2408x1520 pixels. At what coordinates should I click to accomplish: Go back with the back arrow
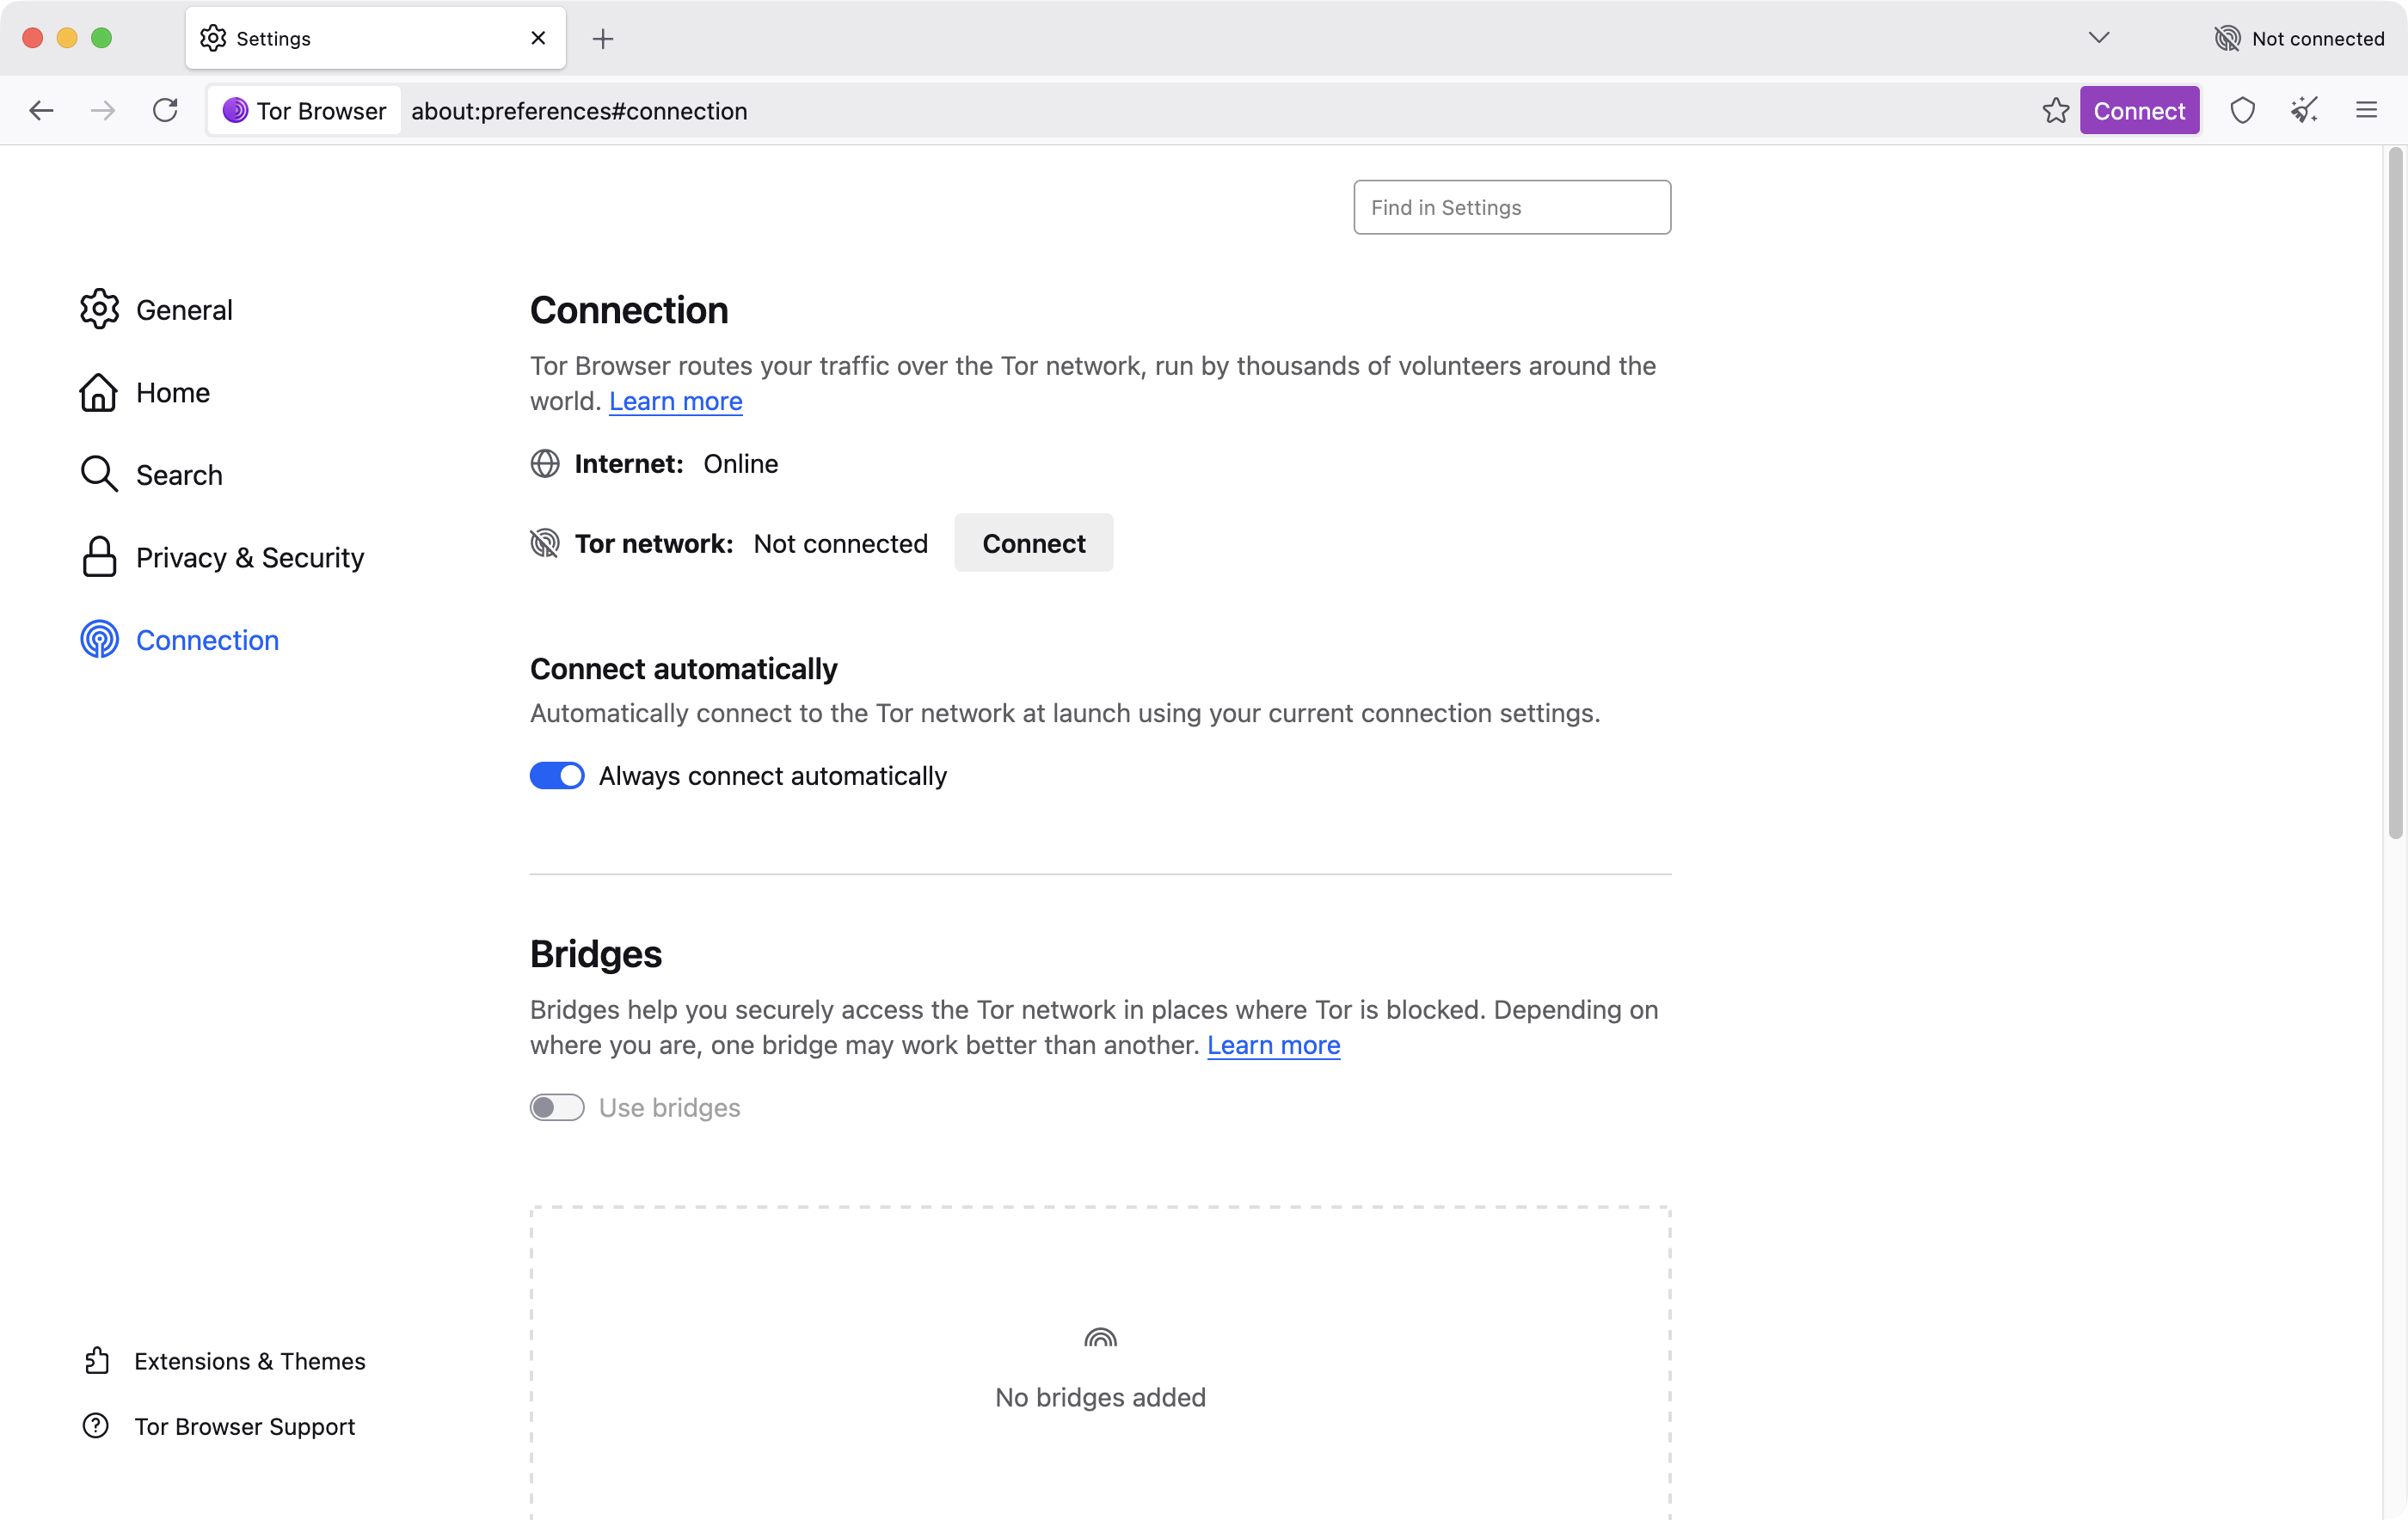pos(41,110)
